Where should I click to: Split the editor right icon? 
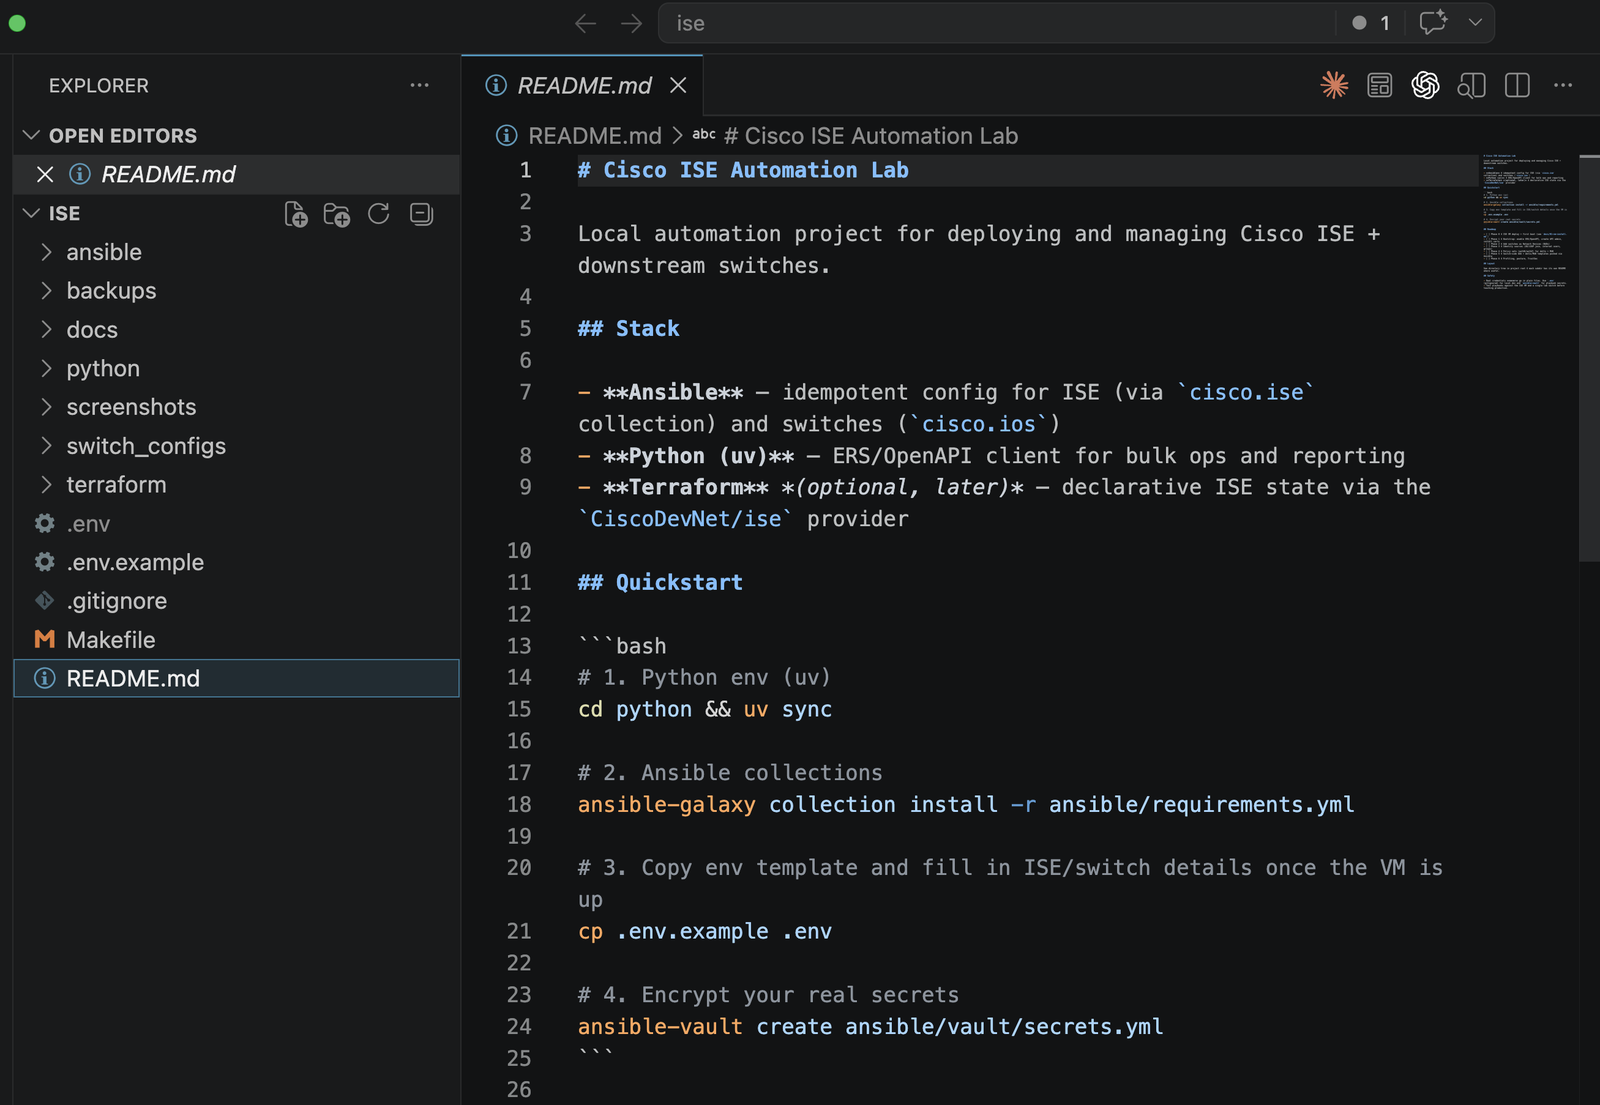pos(1517,85)
